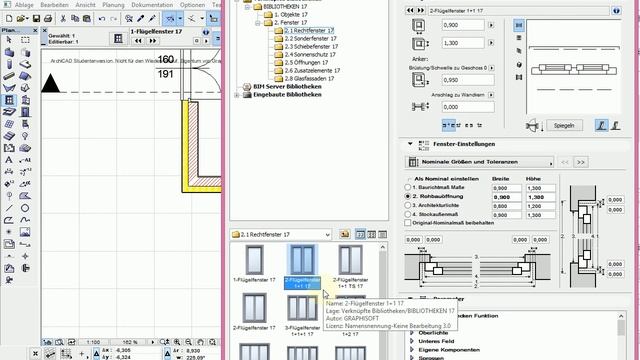Click the 1:100 scale button
The image size is (640, 360).
[93, 342]
